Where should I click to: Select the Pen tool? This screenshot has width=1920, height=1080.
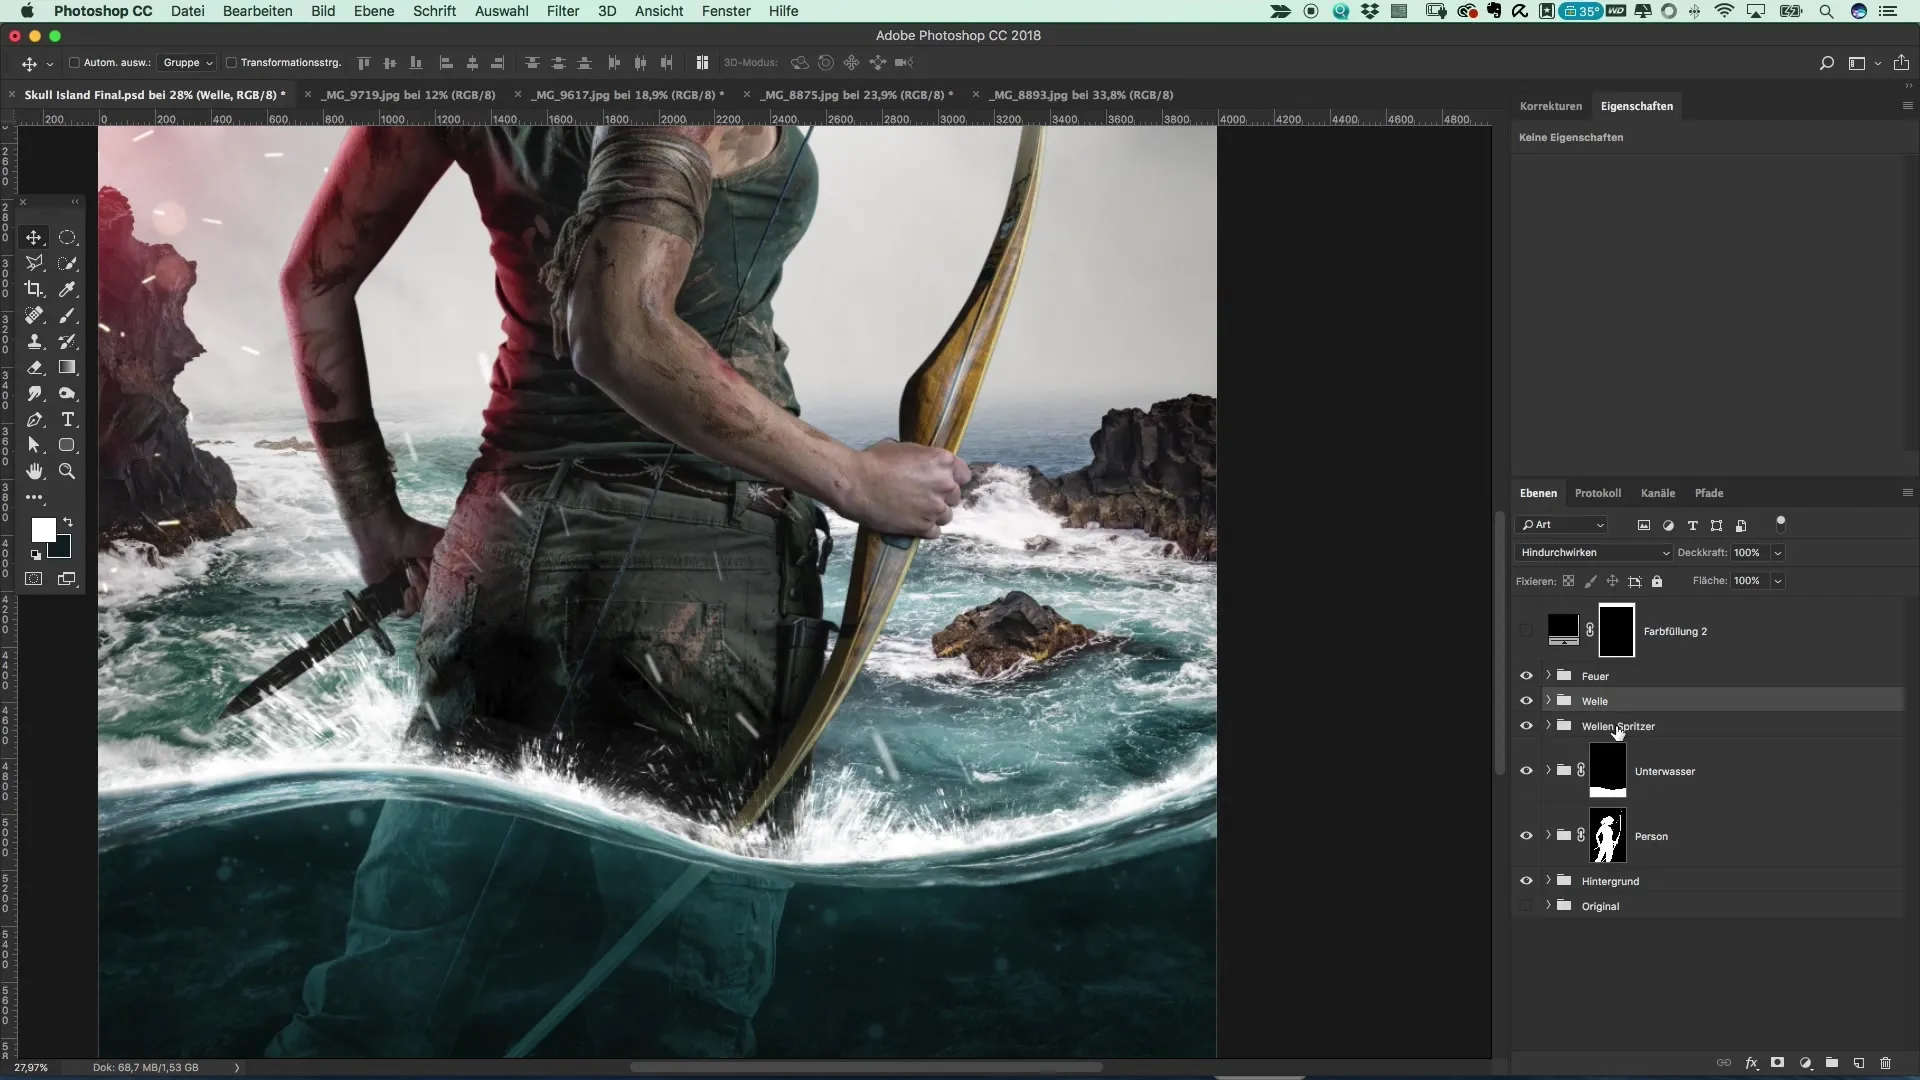coord(34,419)
